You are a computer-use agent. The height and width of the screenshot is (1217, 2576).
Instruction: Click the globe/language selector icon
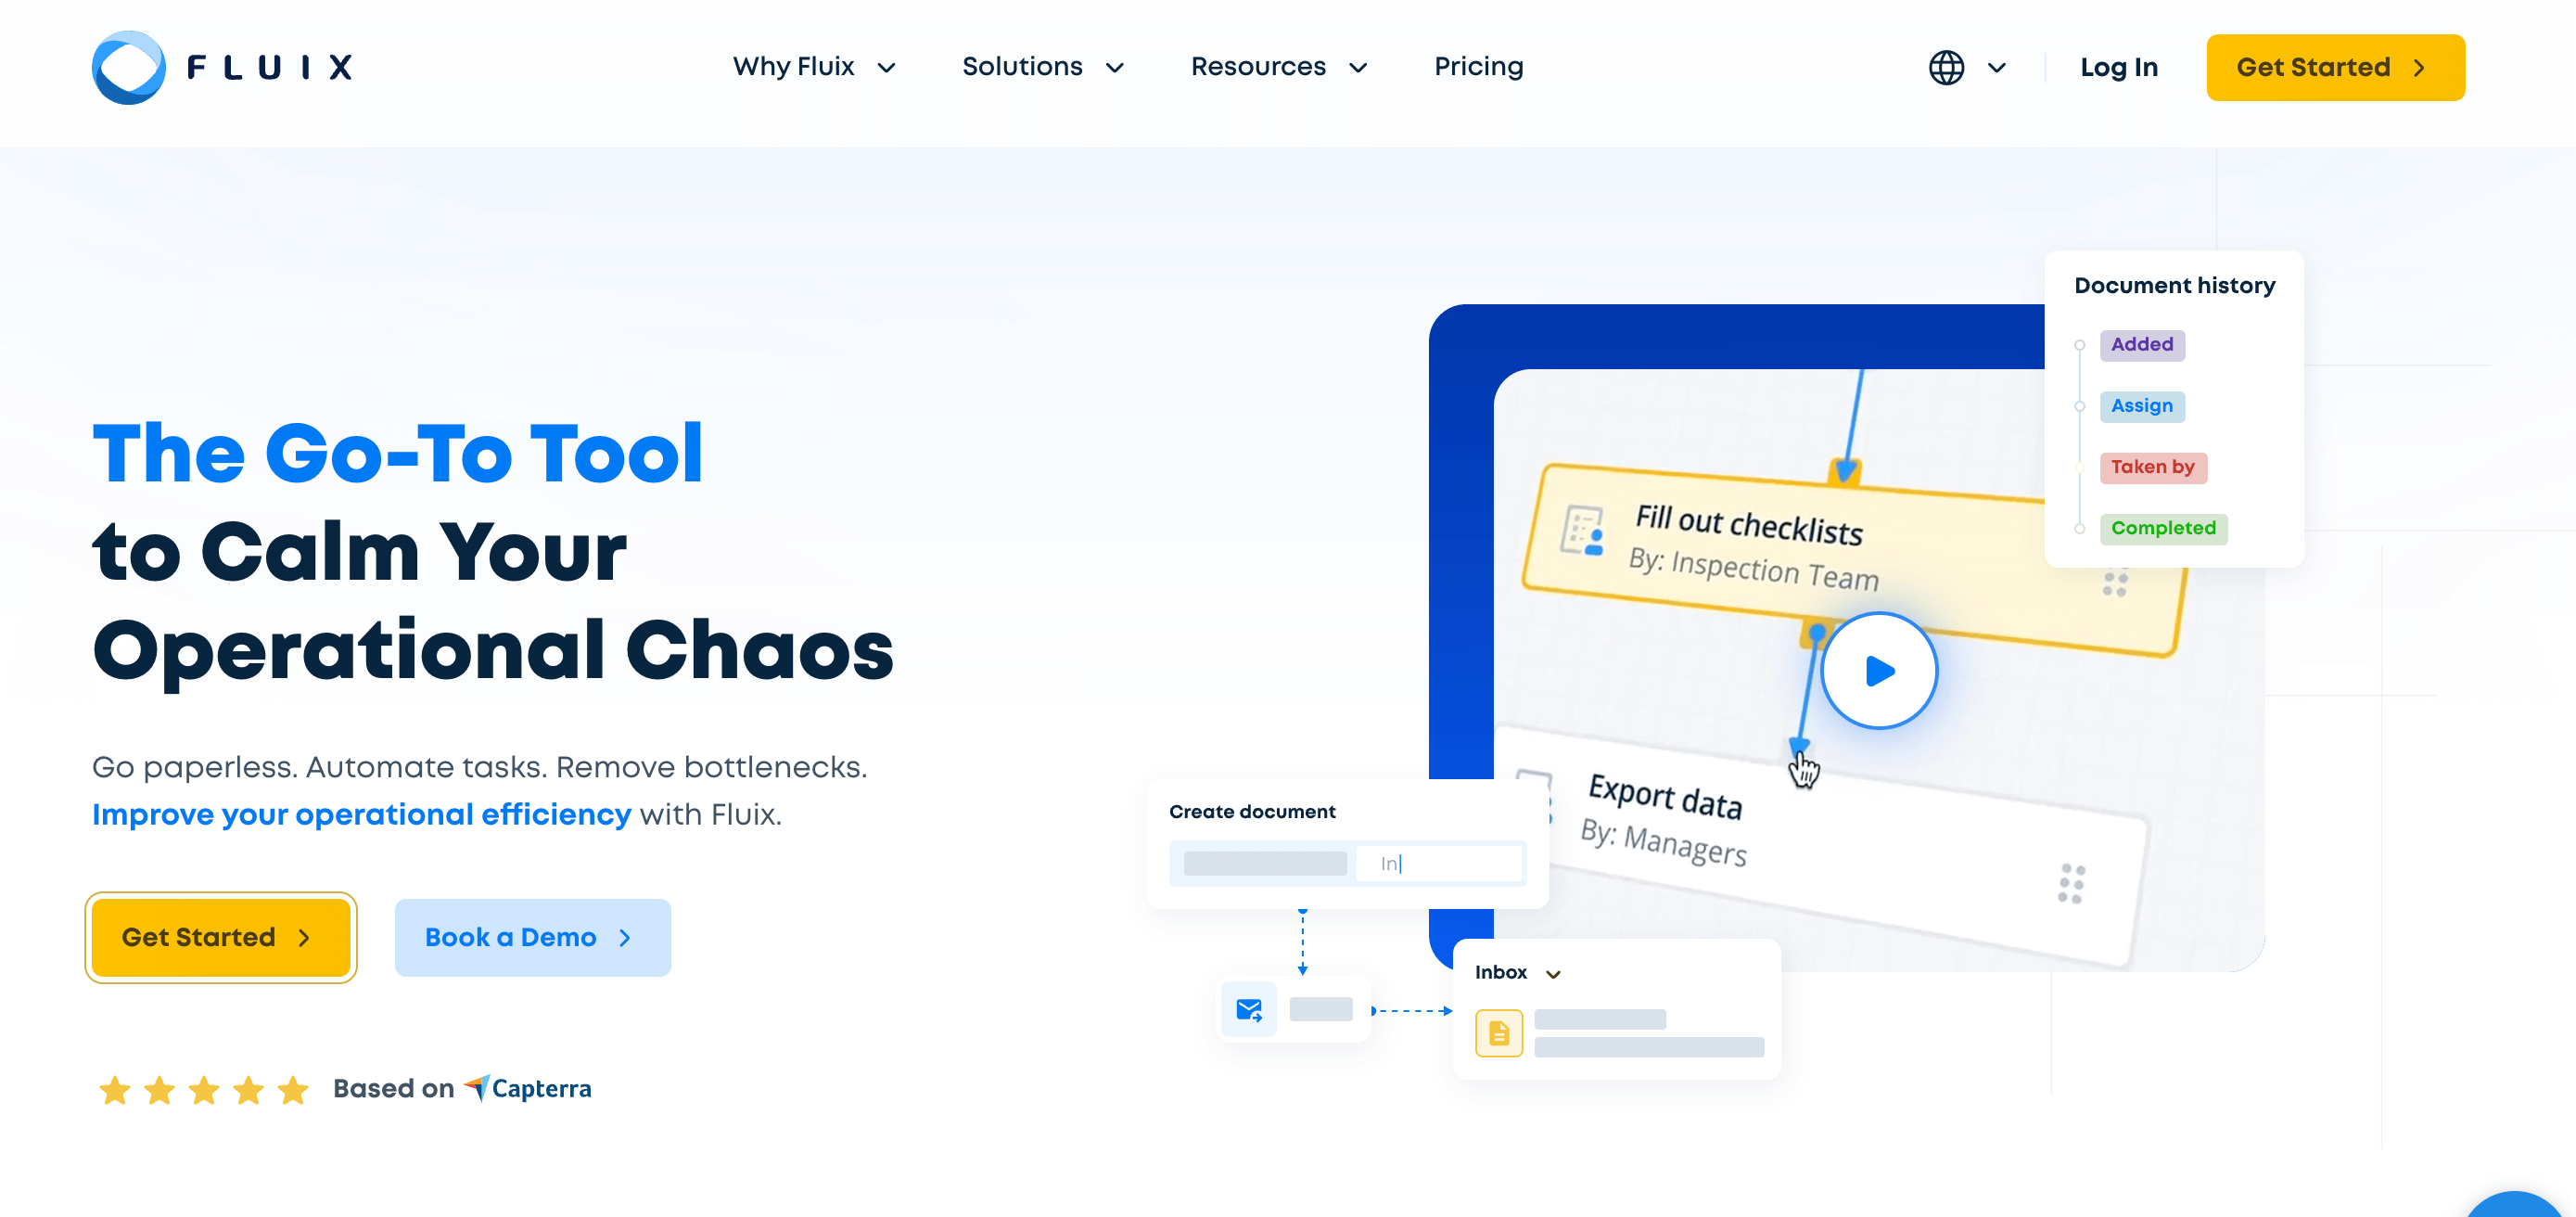pos(1945,68)
